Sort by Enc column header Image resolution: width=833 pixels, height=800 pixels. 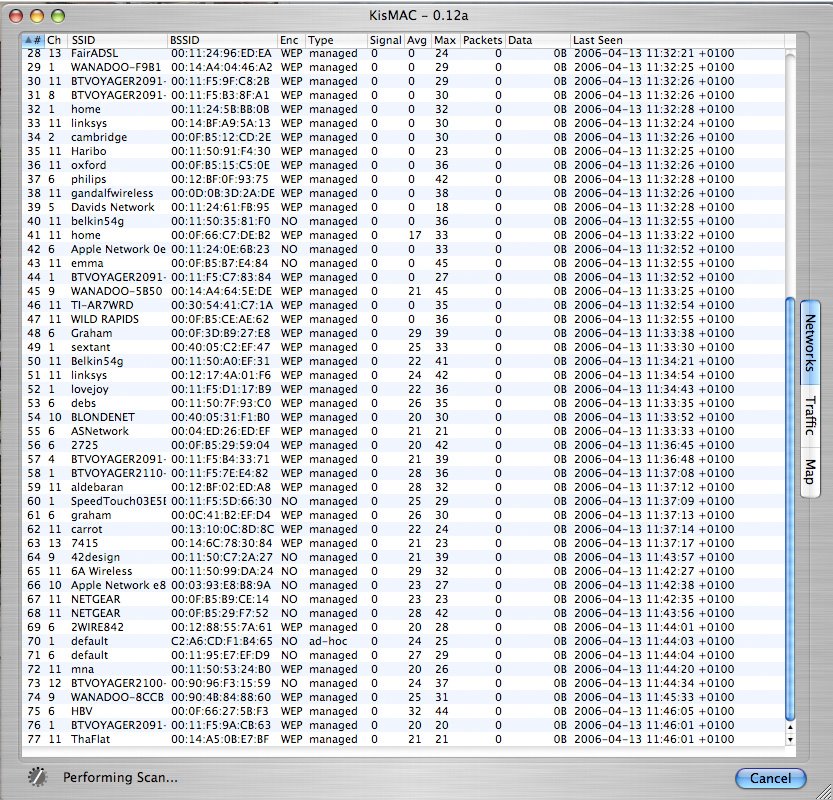291,40
